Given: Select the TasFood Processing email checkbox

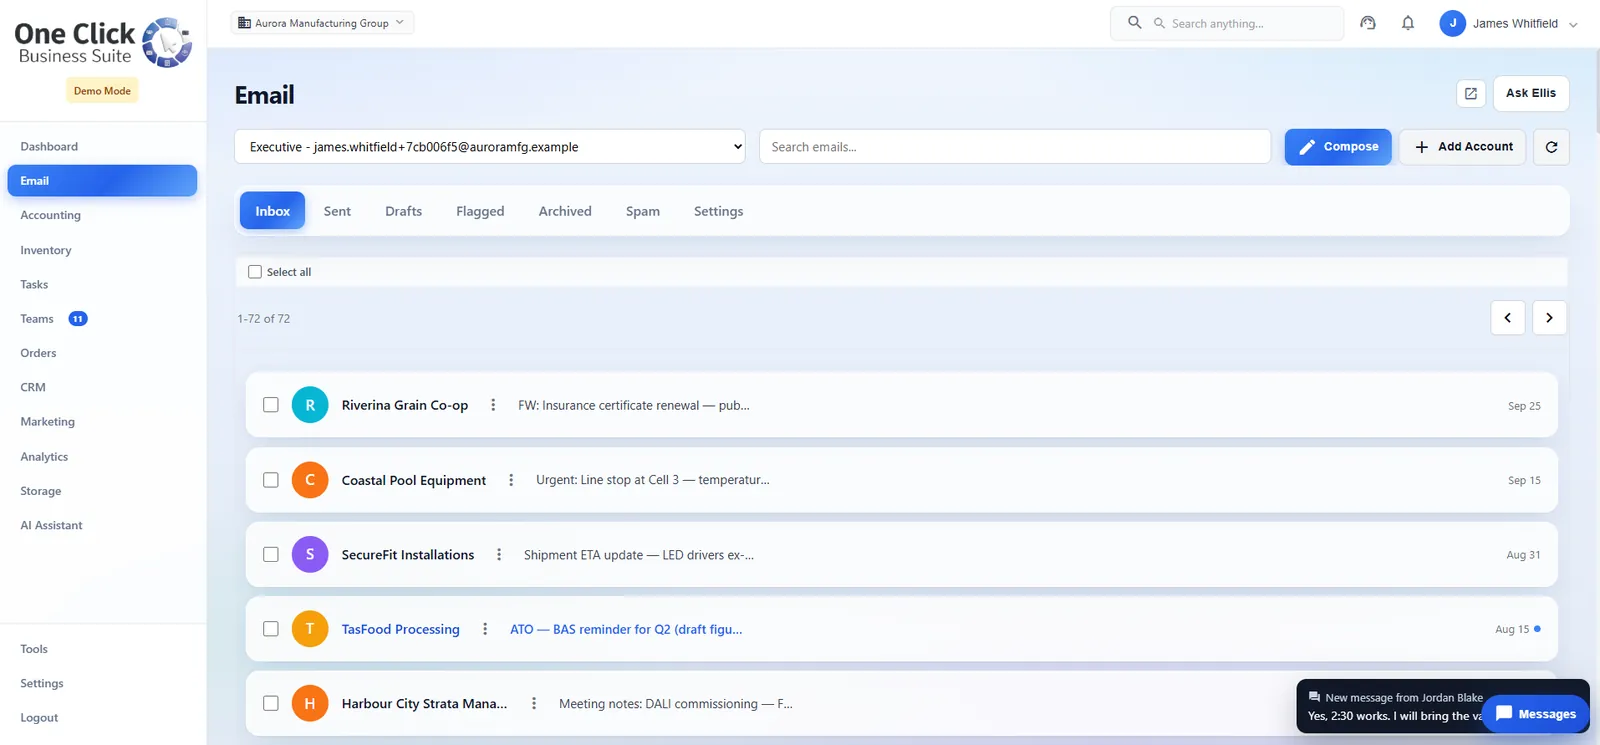Looking at the screenshot, I should click(271, 629).
